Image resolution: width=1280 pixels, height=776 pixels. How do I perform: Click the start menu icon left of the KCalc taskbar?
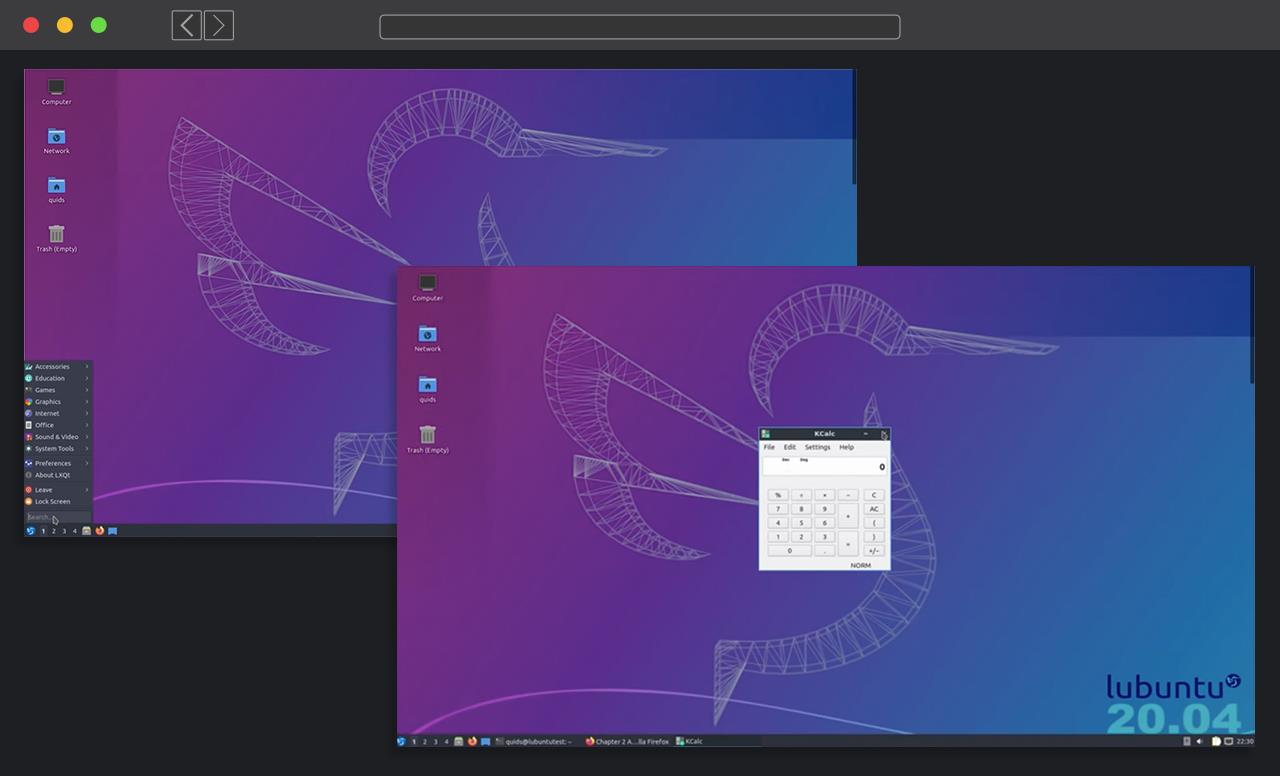pyautogui.click(x=401, y=742)
